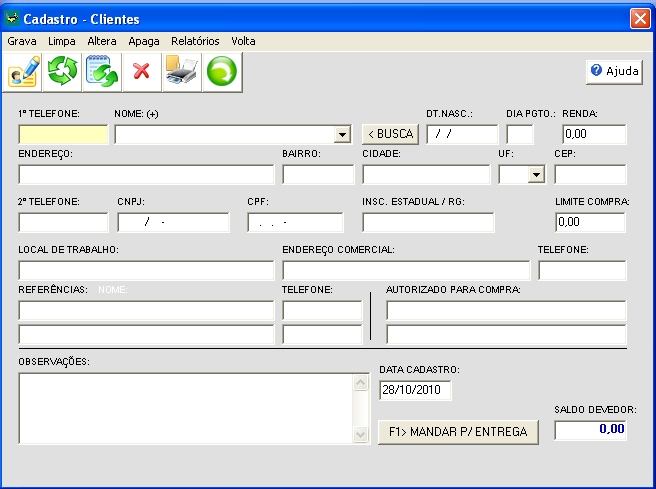Viewport: 656px width, 489px height.
Task: Open the Grava menu
Action: [22, 42]
